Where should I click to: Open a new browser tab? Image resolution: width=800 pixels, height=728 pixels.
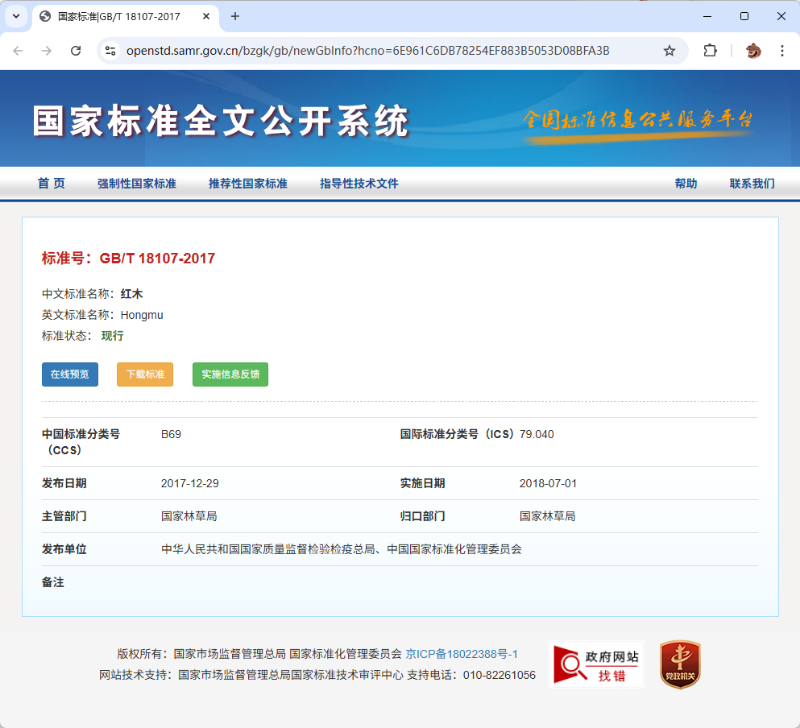tap(235, 16)
